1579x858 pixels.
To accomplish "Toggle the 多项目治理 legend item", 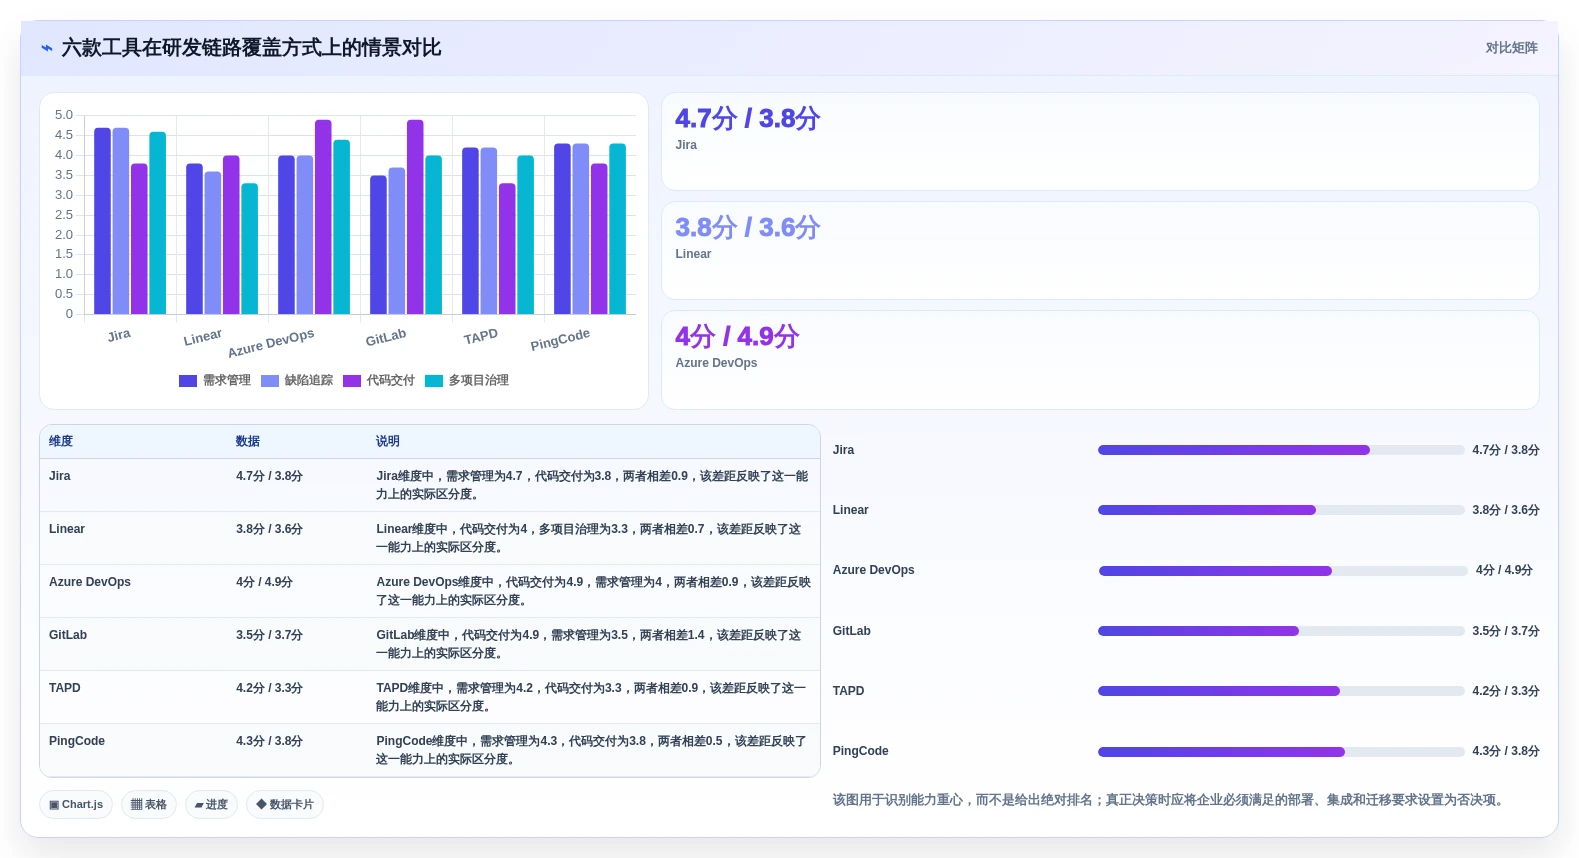I will (467, 381).
